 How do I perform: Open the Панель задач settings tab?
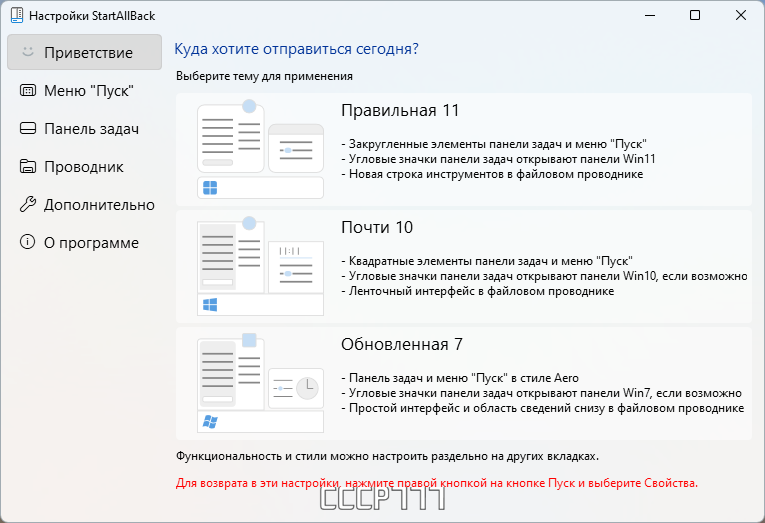[x=84, y=128]
